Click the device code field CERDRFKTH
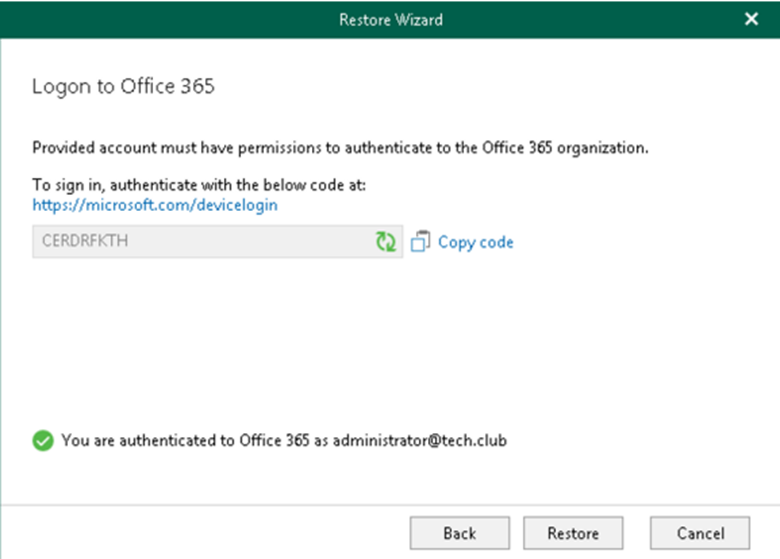This screenshot has height=559, width=780. coord(217,241)
